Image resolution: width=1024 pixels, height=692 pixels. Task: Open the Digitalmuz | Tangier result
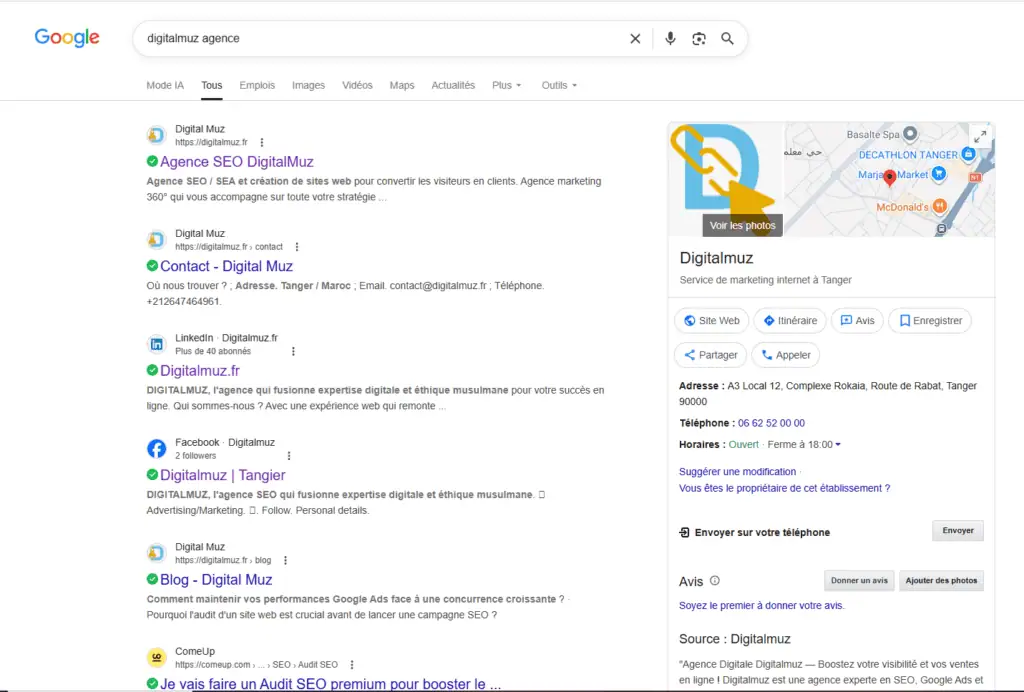click(x=223, y=475)
